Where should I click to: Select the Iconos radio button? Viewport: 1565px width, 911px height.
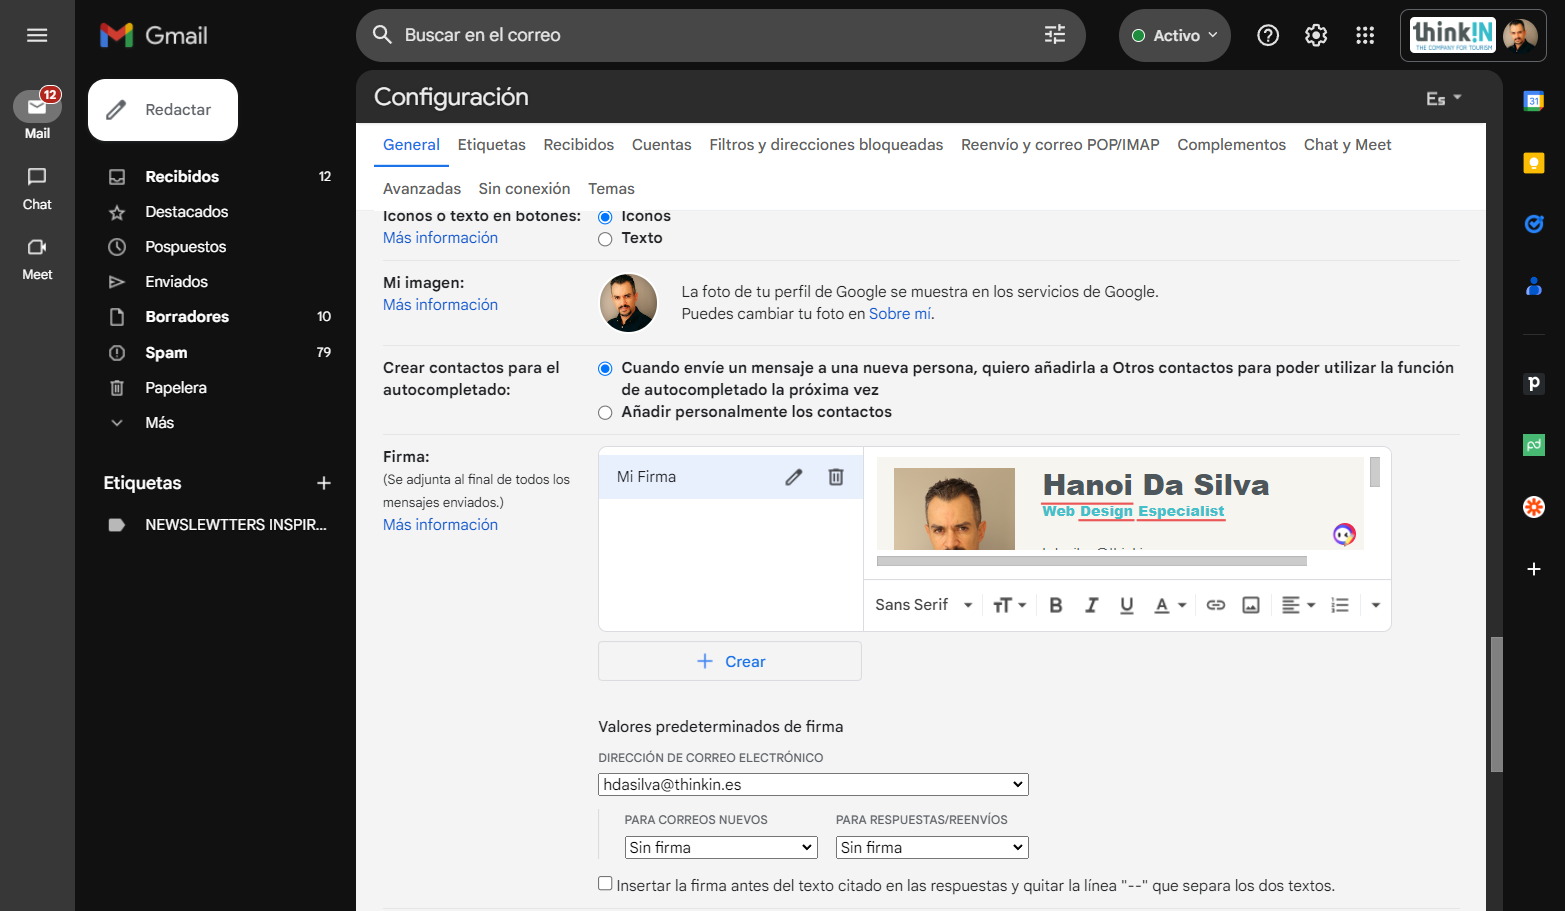605,217
